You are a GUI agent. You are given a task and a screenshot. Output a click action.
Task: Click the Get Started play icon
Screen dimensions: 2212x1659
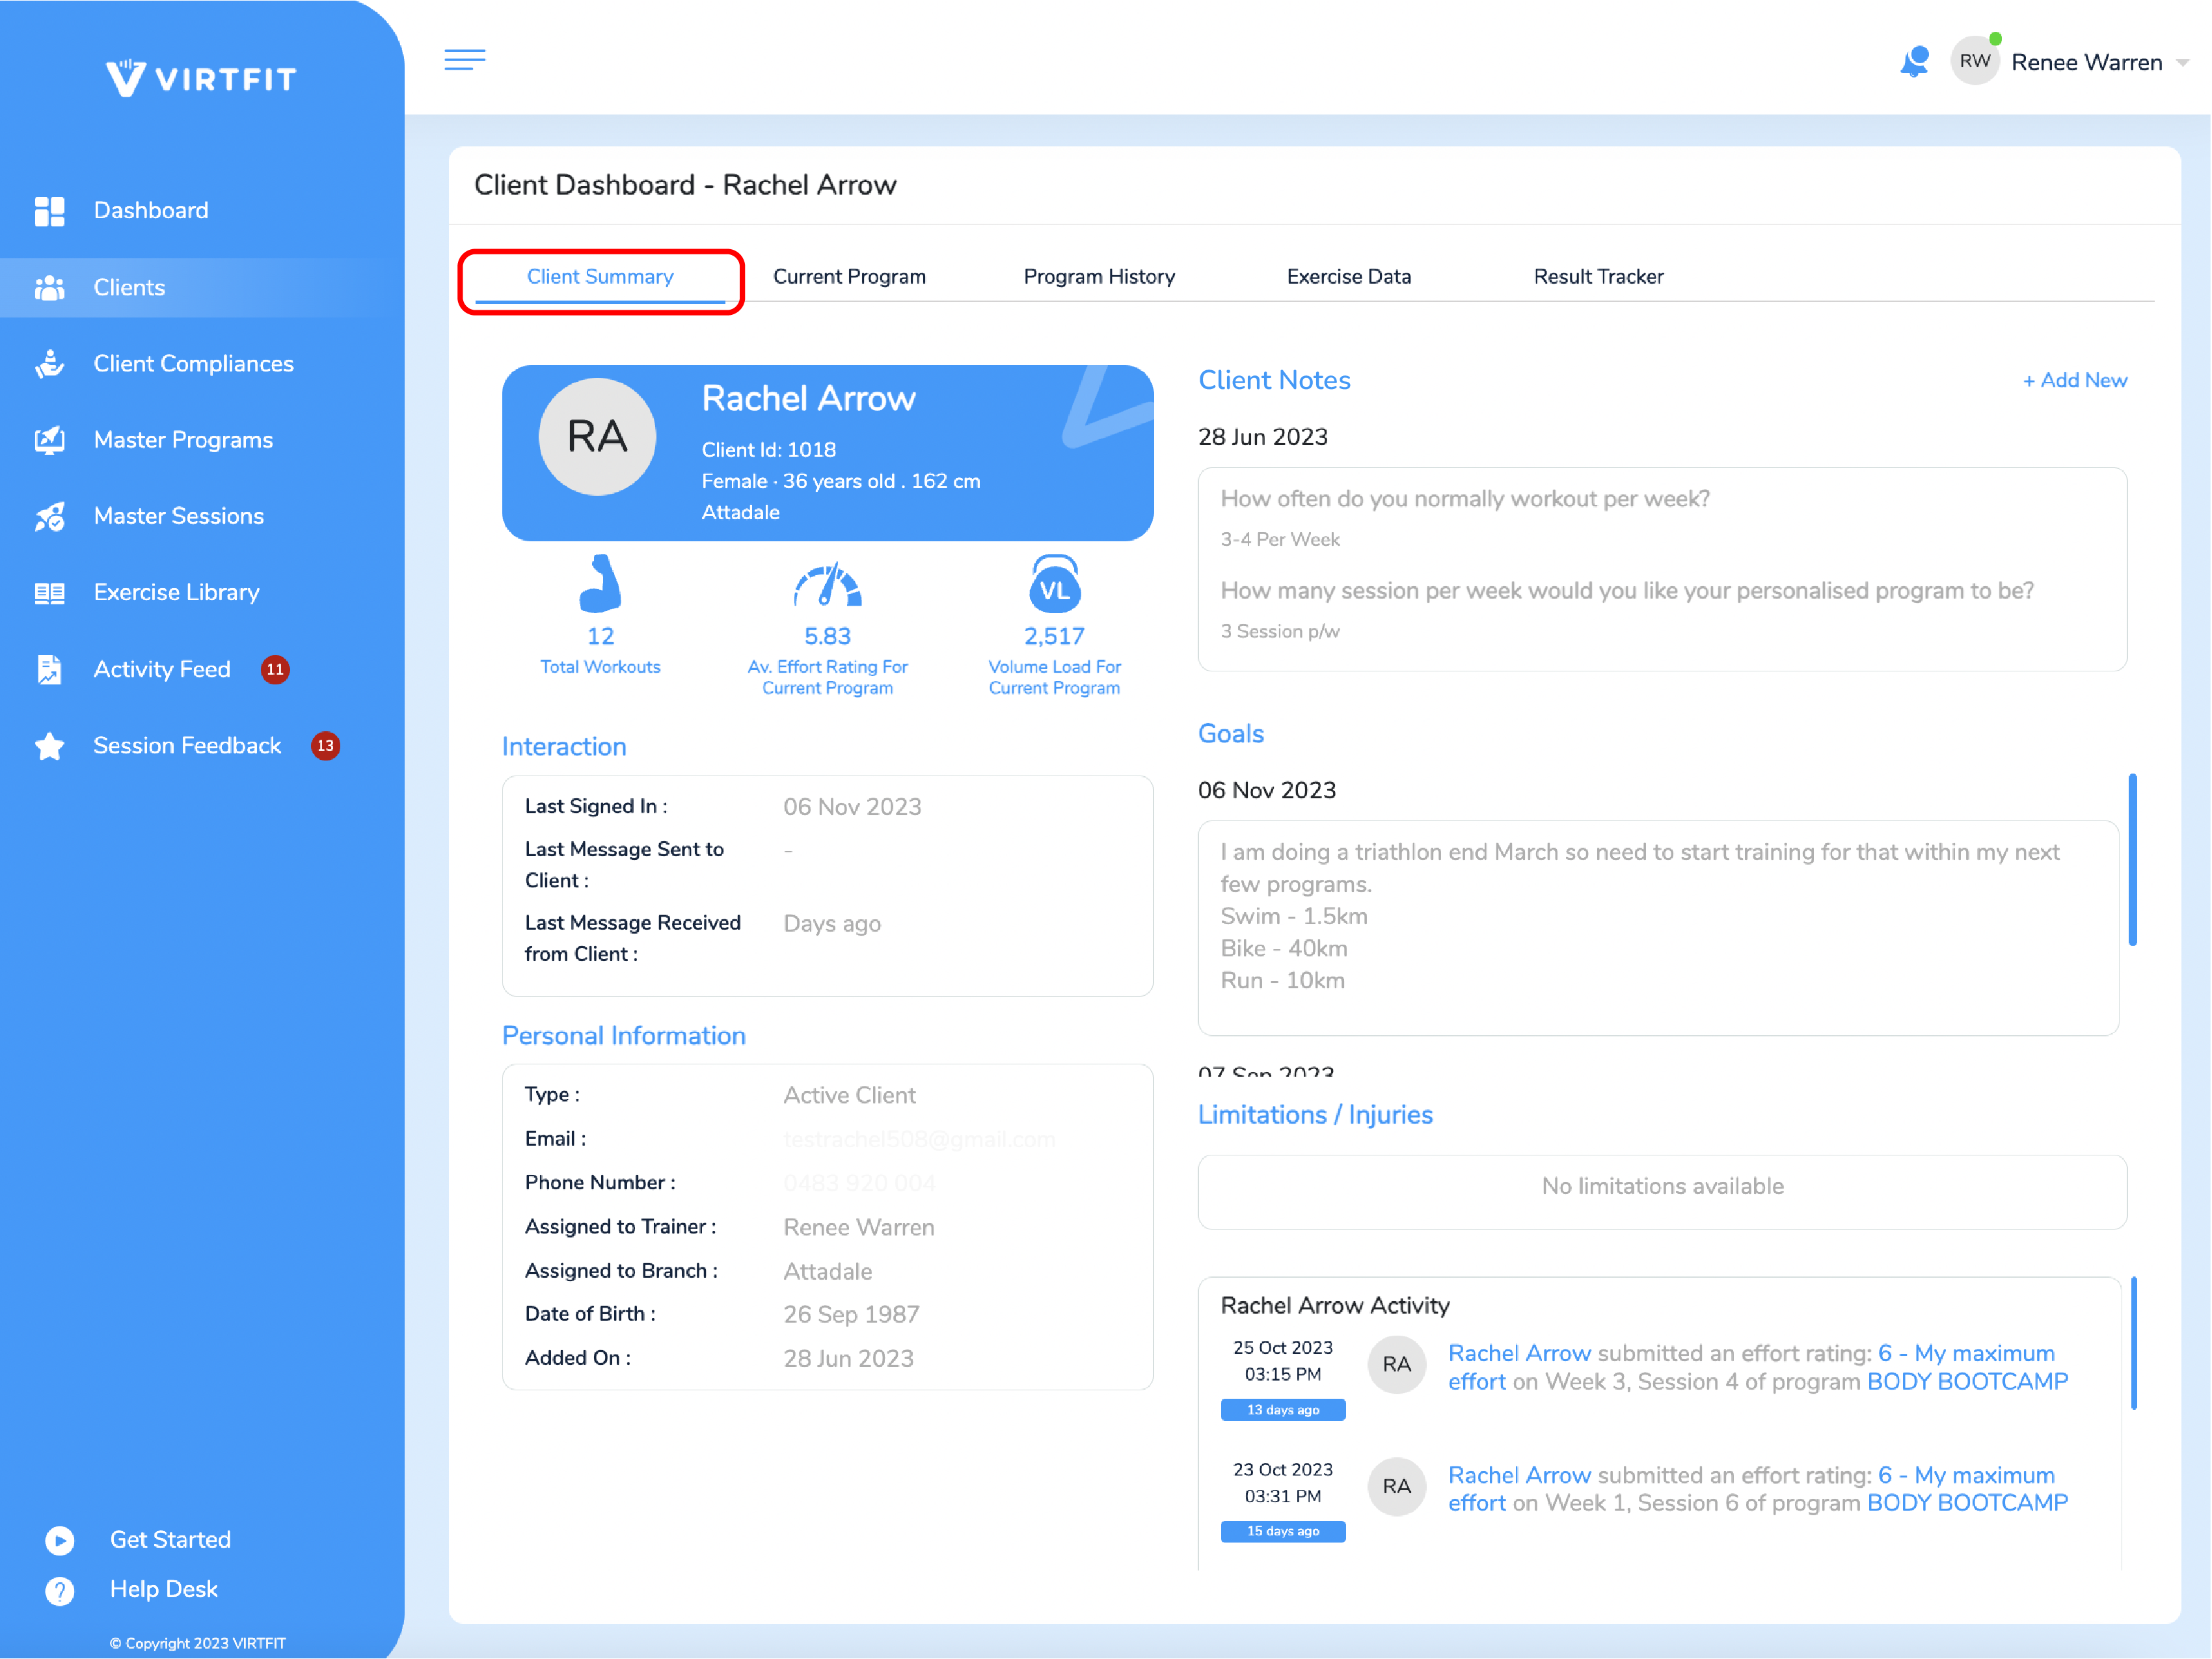click(60, 1540)
